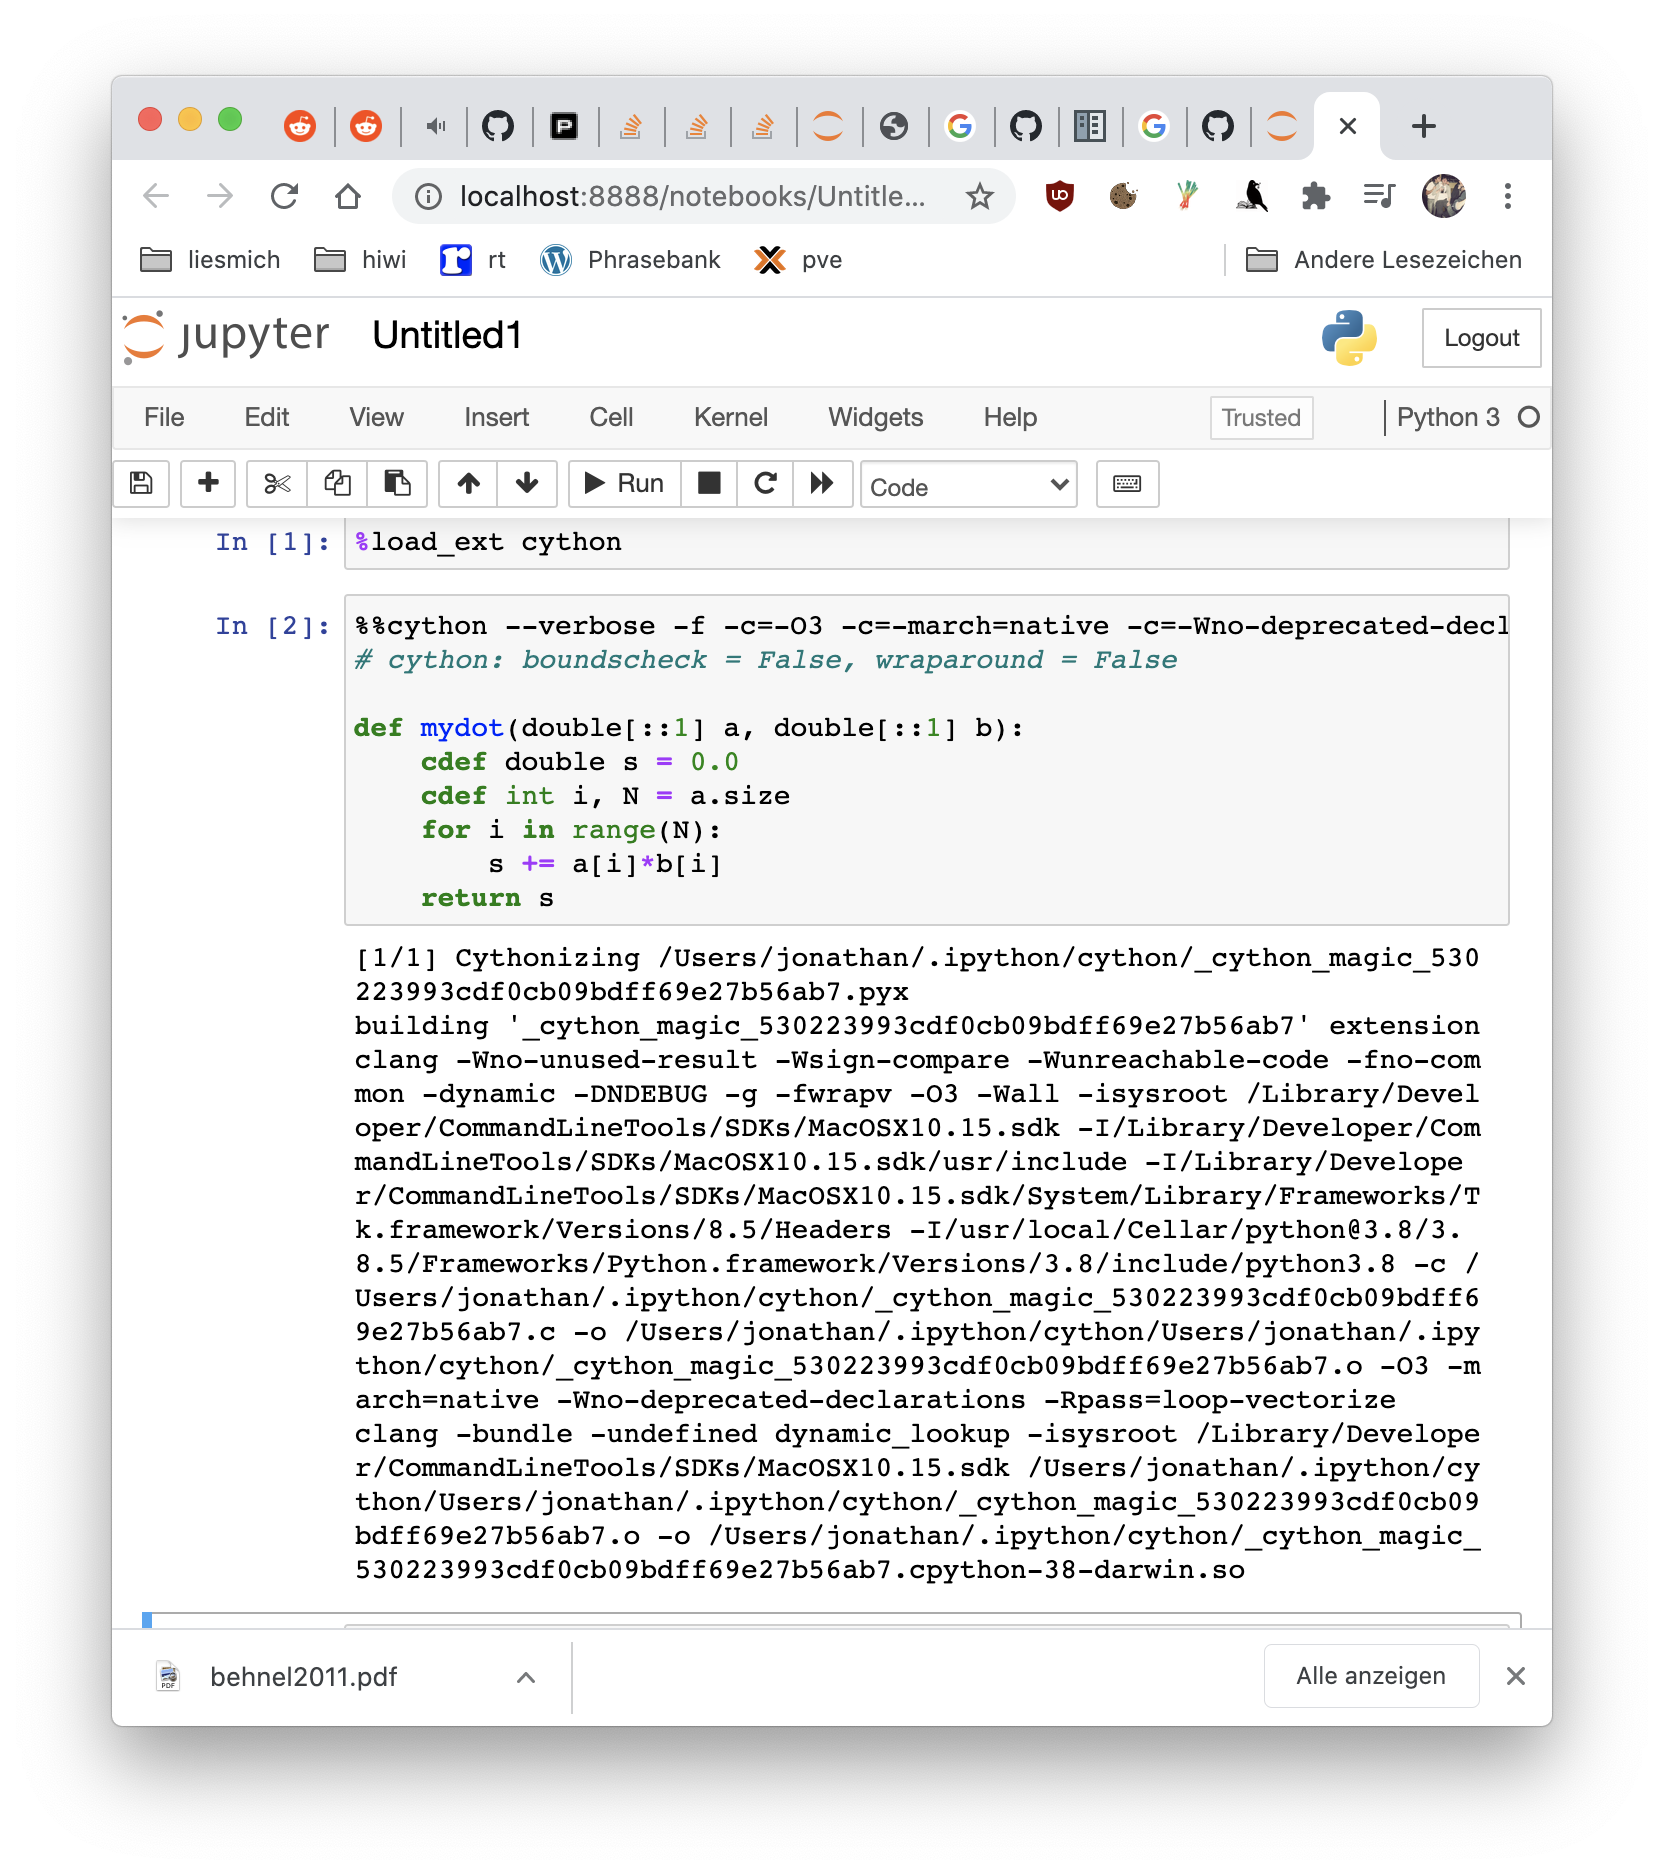Click into the mydot Cython code cell
This screenshot has width=1664, height=1874.
pos(927,761)
